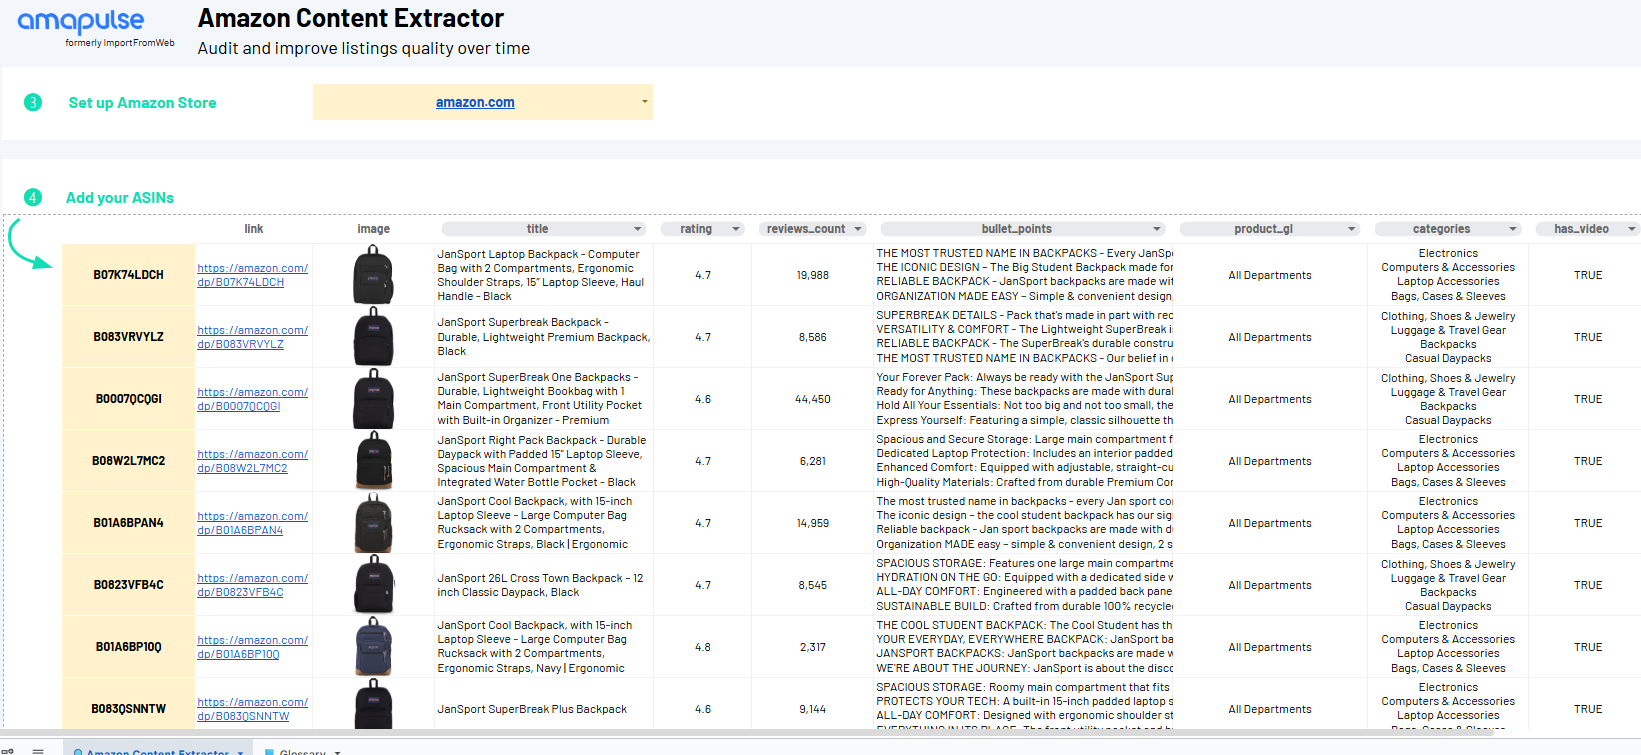Click the backpack image for B0823VFB4C
The width and height of the screenshot is (1641, 755).
pos(373,585)
